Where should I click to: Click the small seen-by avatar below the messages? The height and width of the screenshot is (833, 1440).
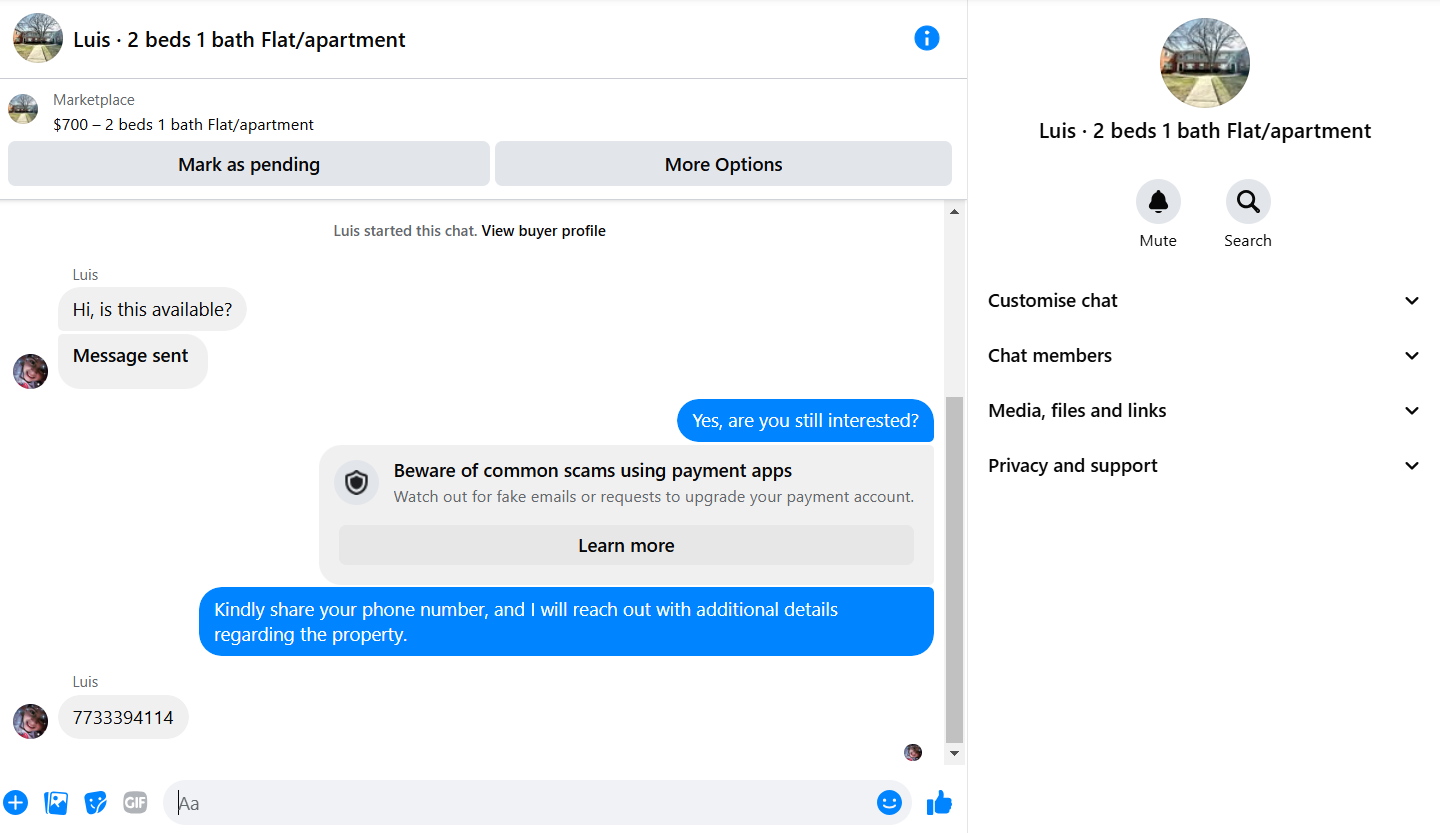pos(913,752)
